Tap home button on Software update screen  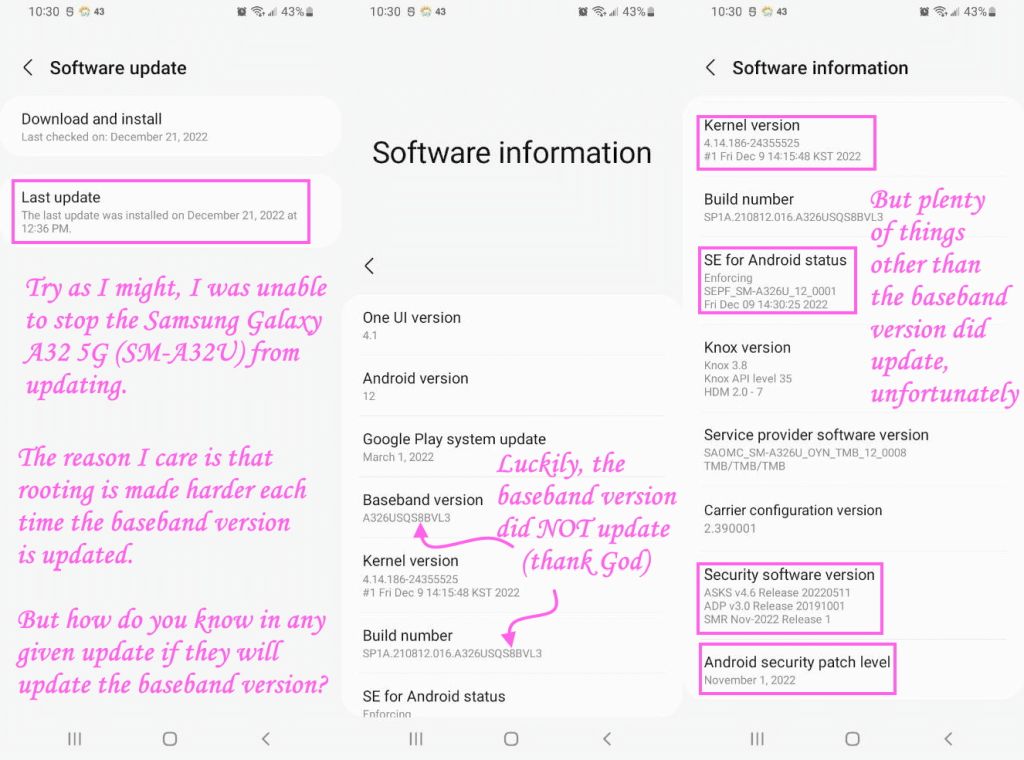pyautogui.click(x=170, y=738)
